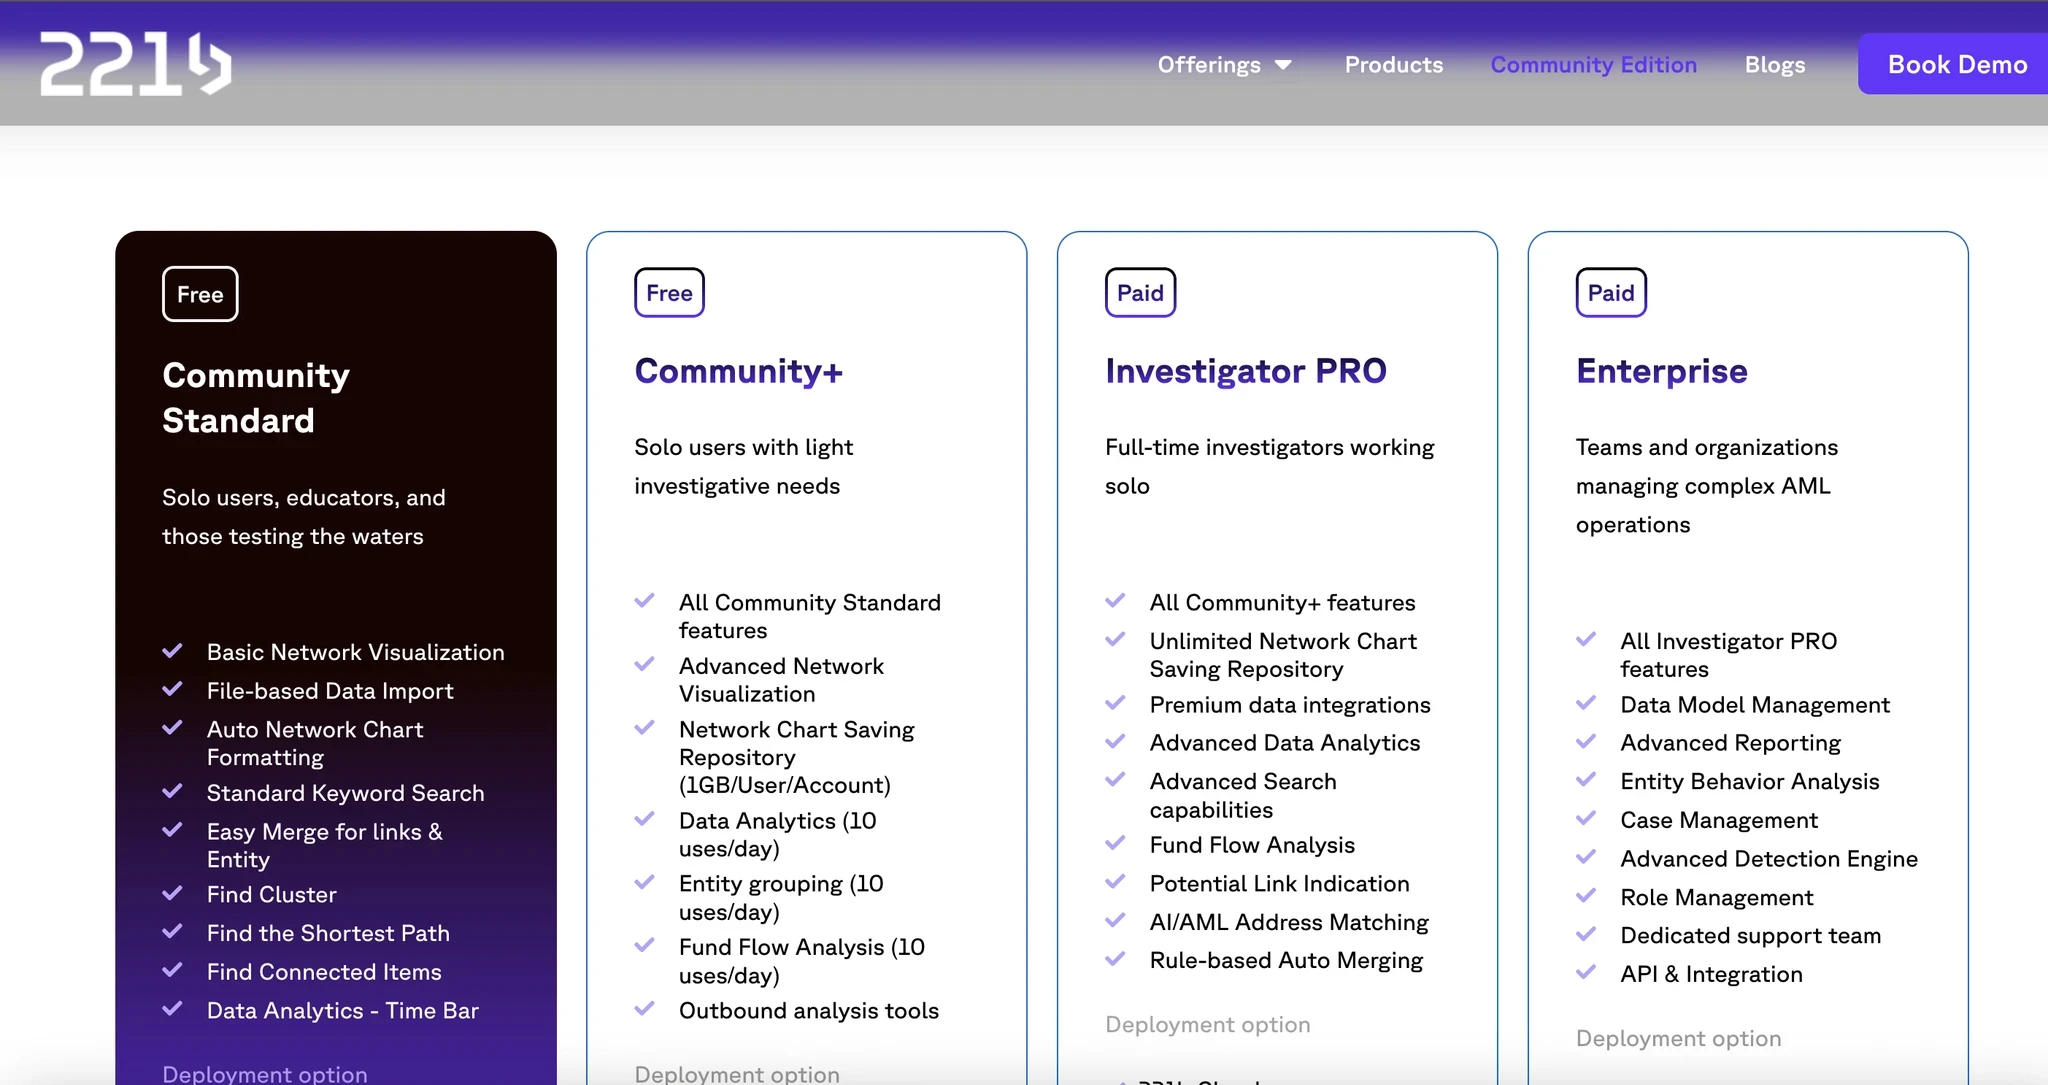Click checkmark beside Premium data integrations
The width and height of the screenshot is (2048, 1085).
[1115, 703]
